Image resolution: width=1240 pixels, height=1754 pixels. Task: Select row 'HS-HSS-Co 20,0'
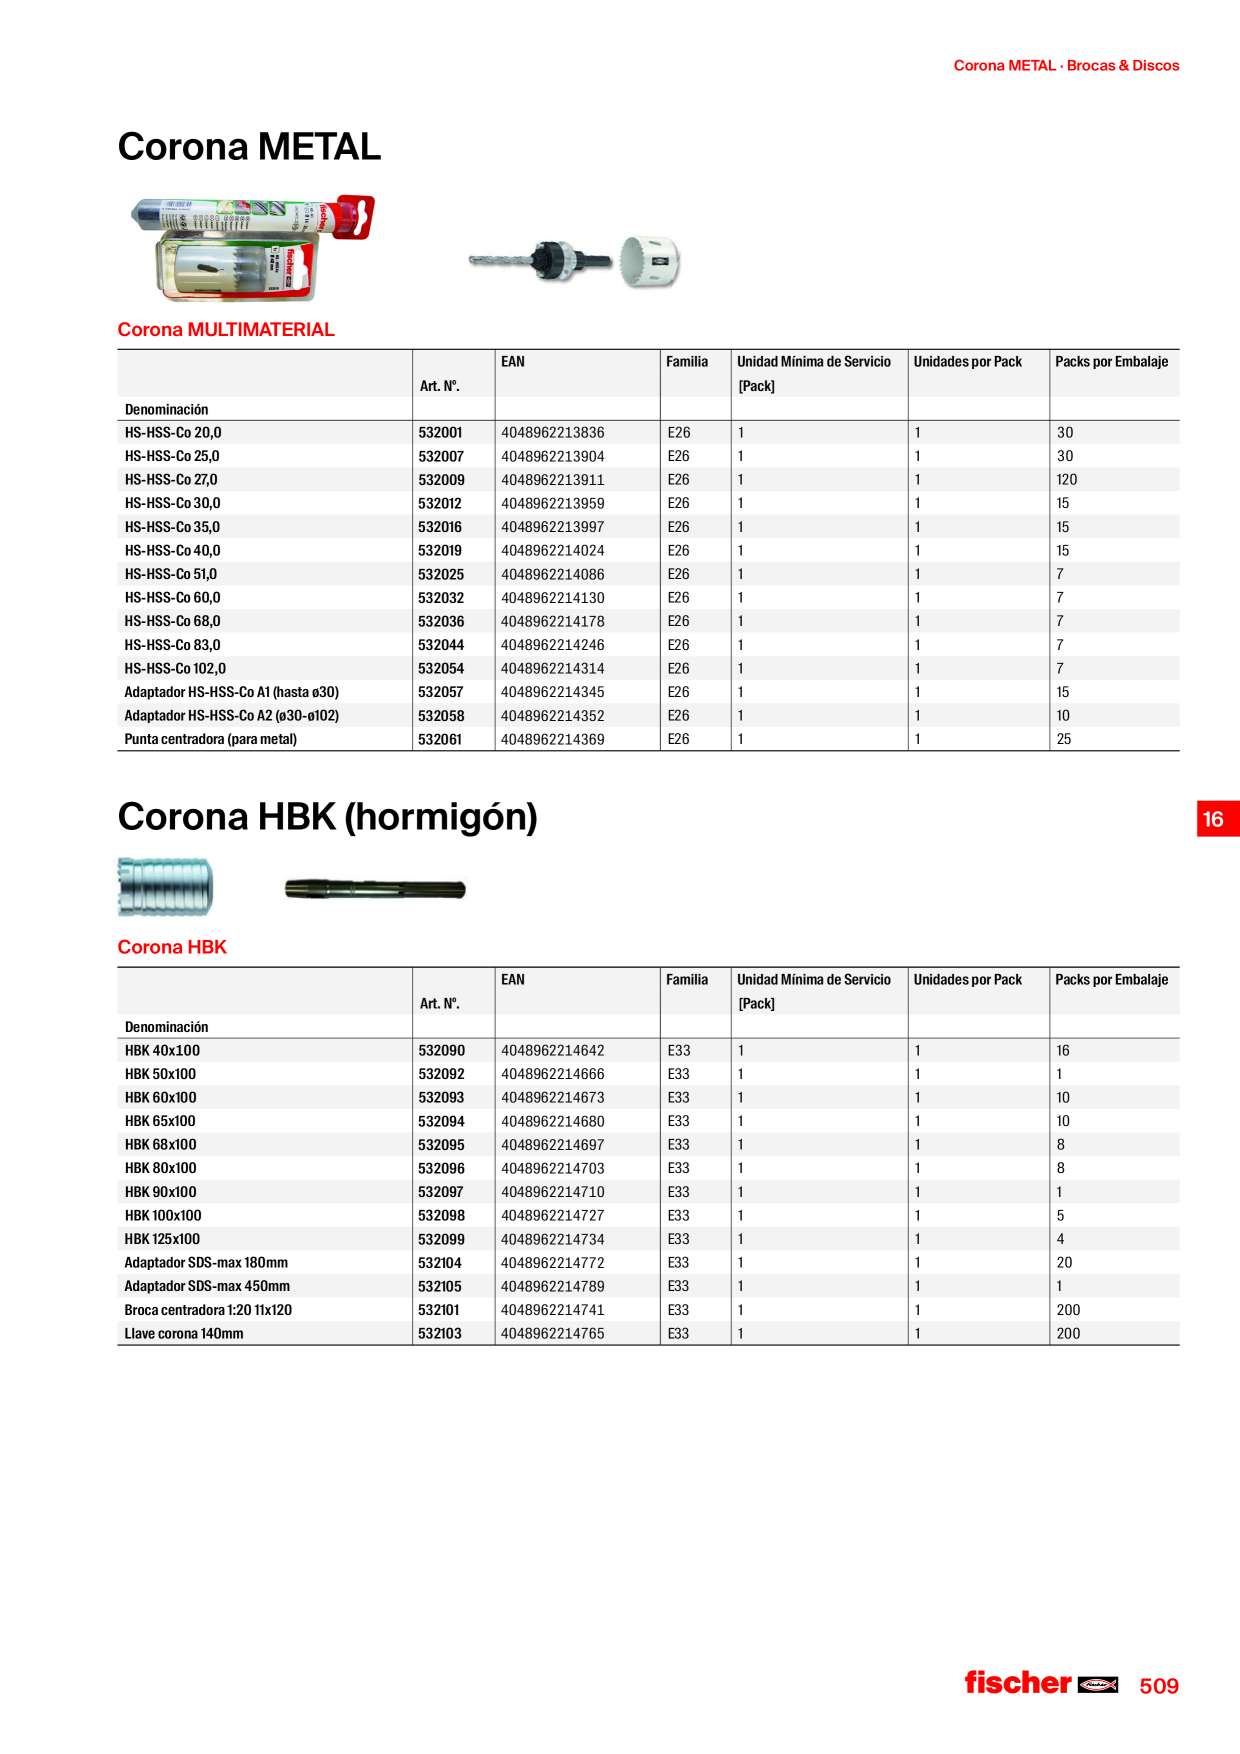click(648, 433)
